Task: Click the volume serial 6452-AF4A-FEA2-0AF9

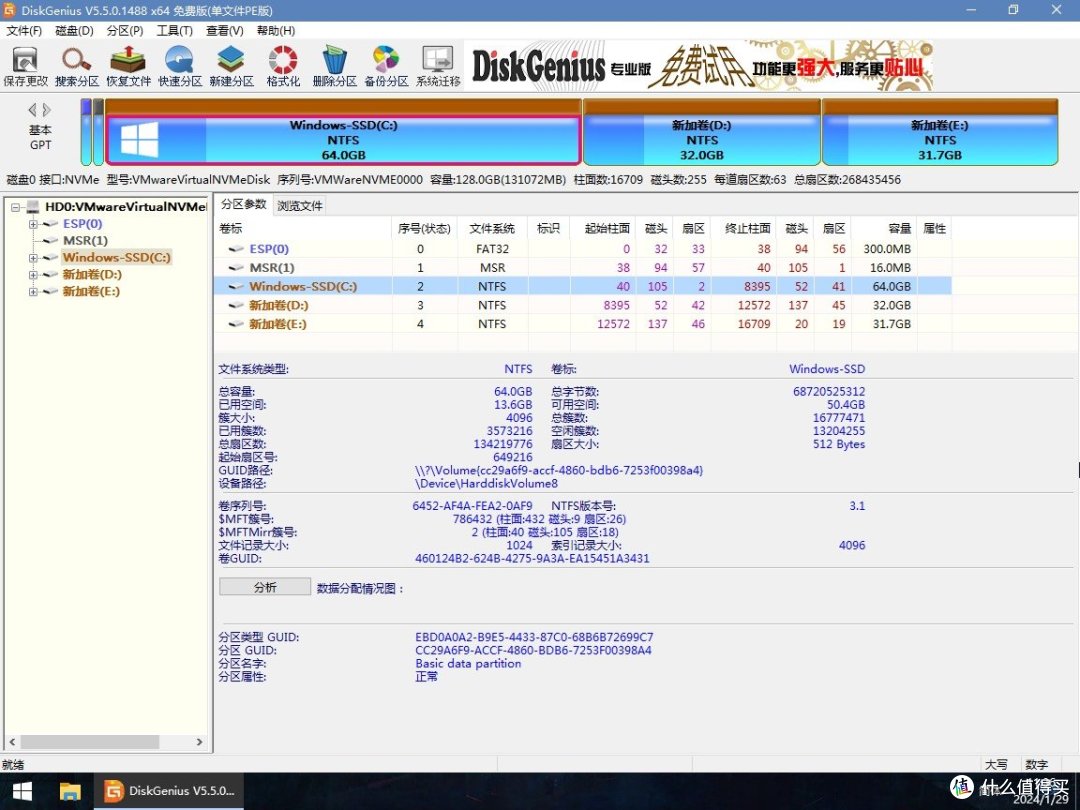Action: click(x=472, y=506)
